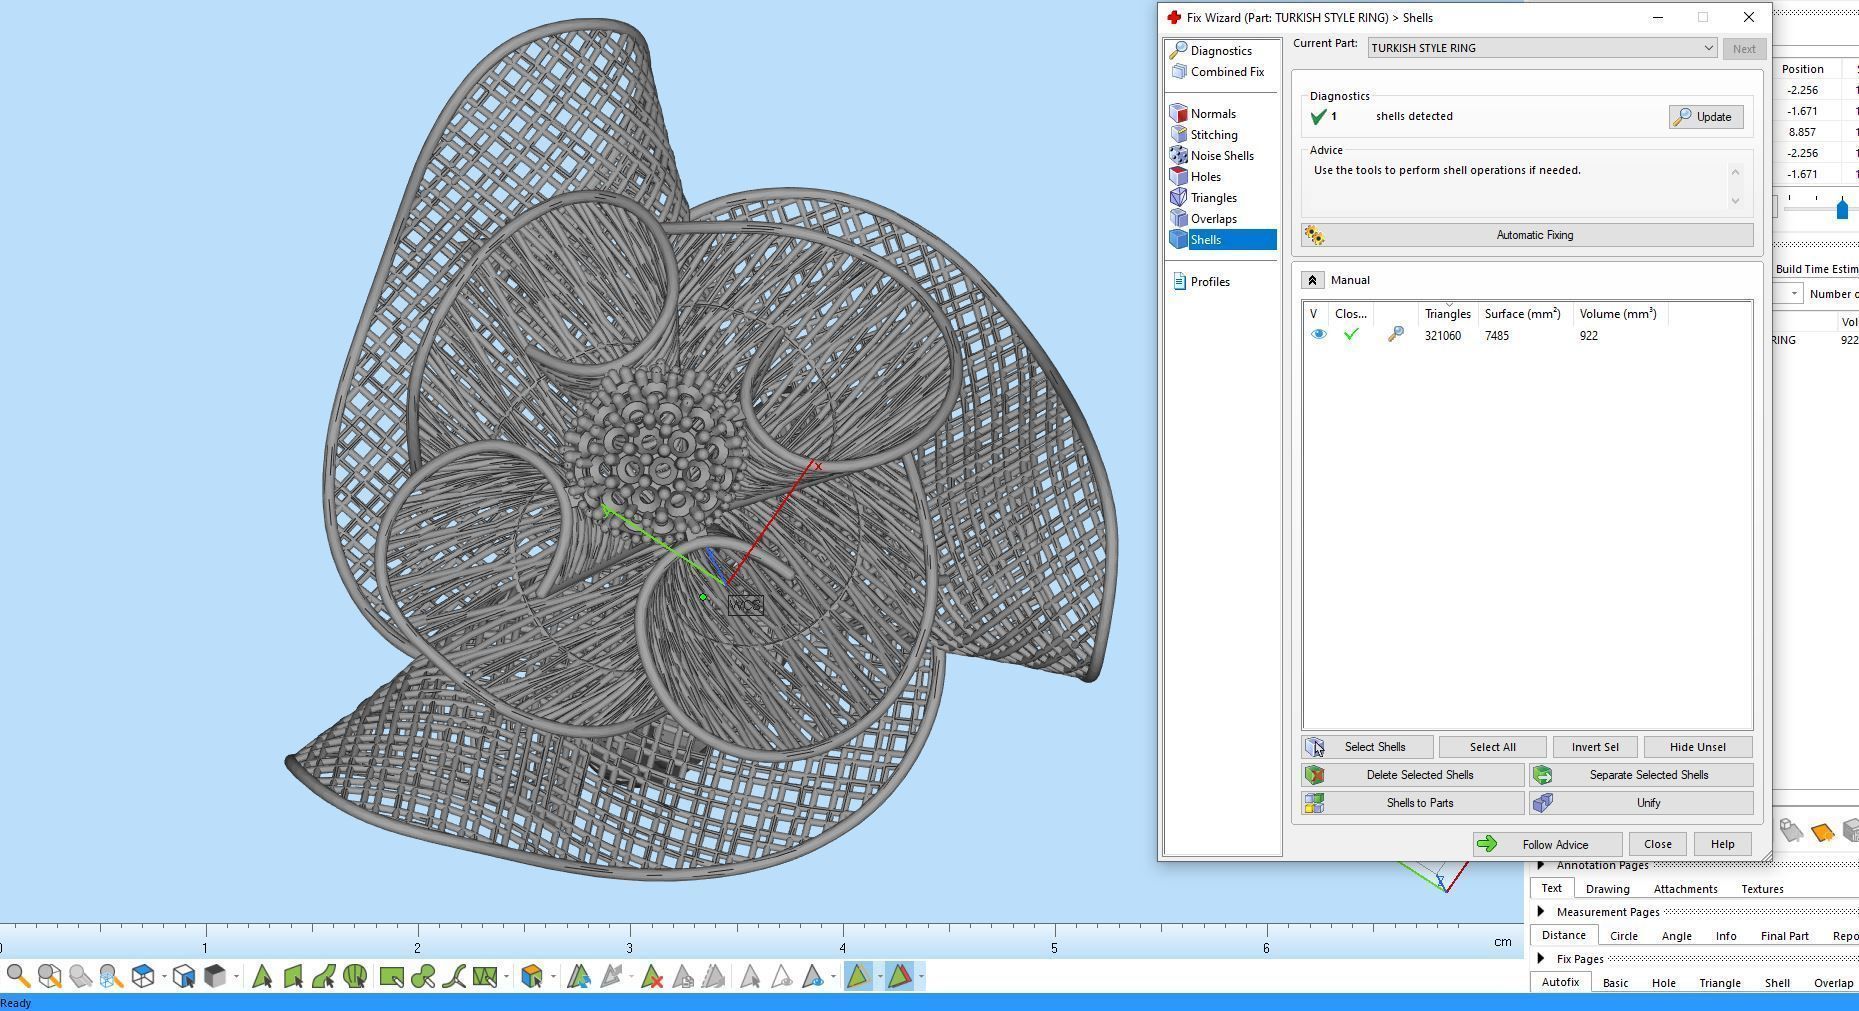Click the Automatic Fixing button
The image size is (1859, 1011).
tap(1527, 235)
